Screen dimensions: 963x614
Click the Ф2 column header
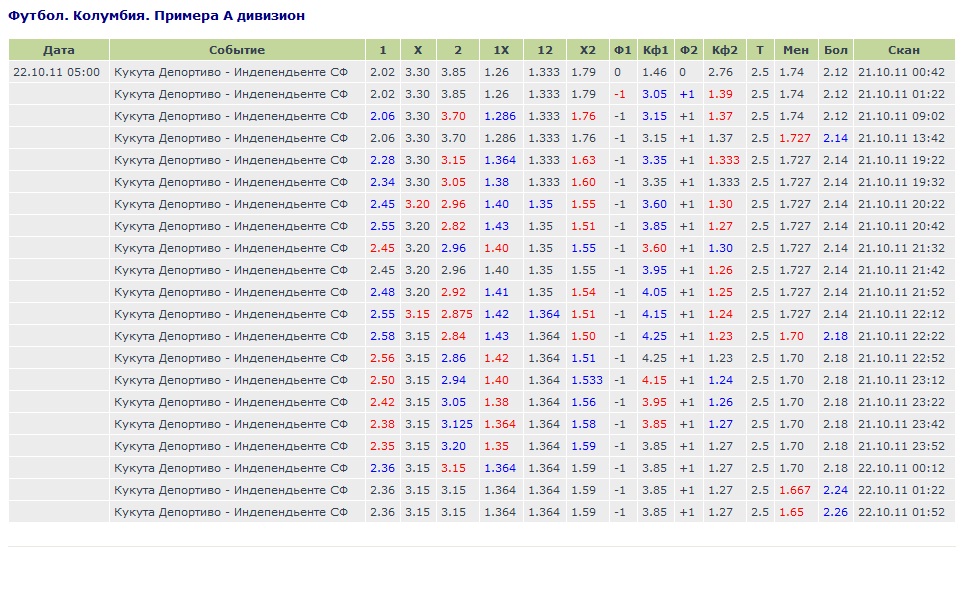click(688, 50)
